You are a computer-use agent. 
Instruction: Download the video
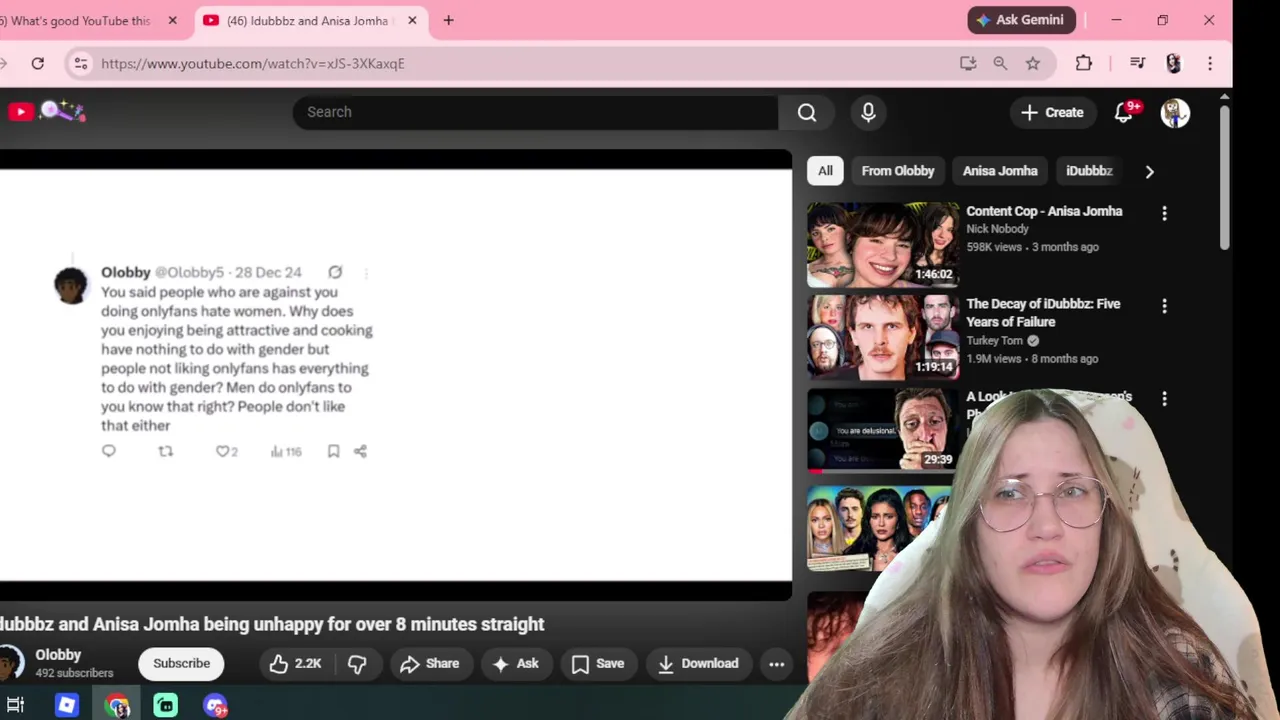[x=698, y=663]
